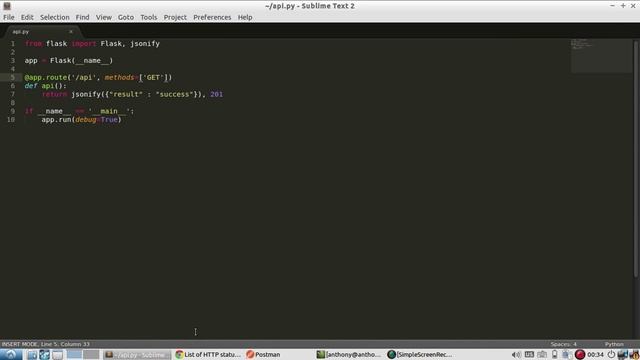This screenshot has width=640, height=360.
Task: Click 'Flask(__name__)' on line 3
Action: [x=81, y=61]
